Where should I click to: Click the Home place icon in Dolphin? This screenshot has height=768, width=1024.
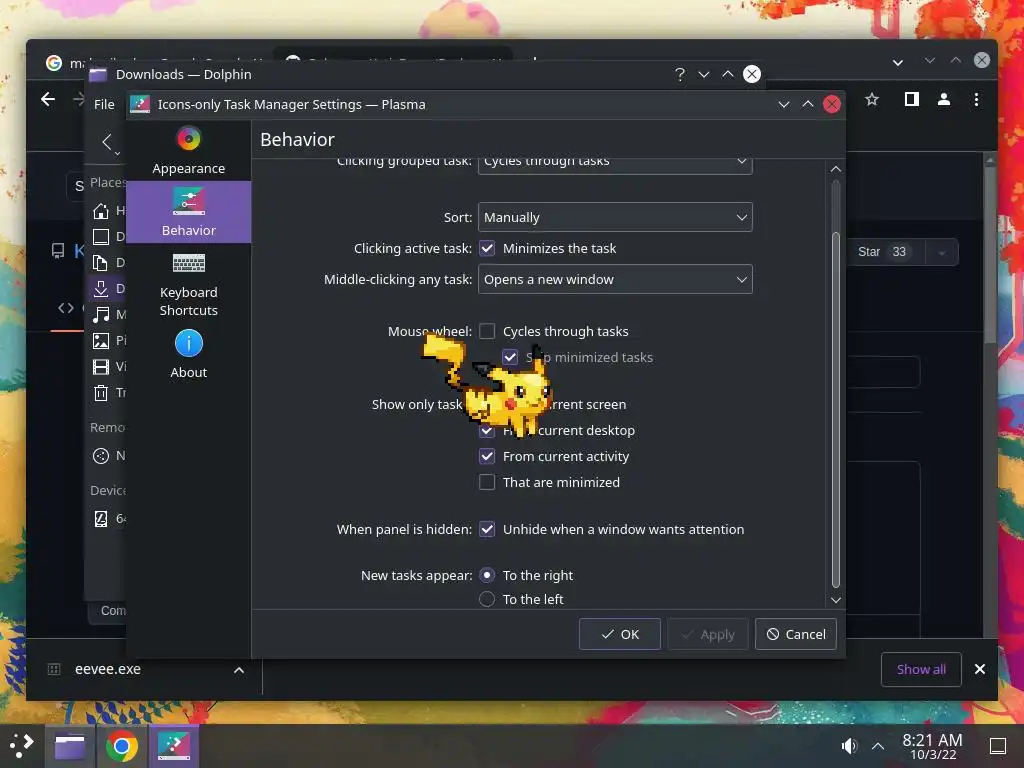click(x=101, y=210)
